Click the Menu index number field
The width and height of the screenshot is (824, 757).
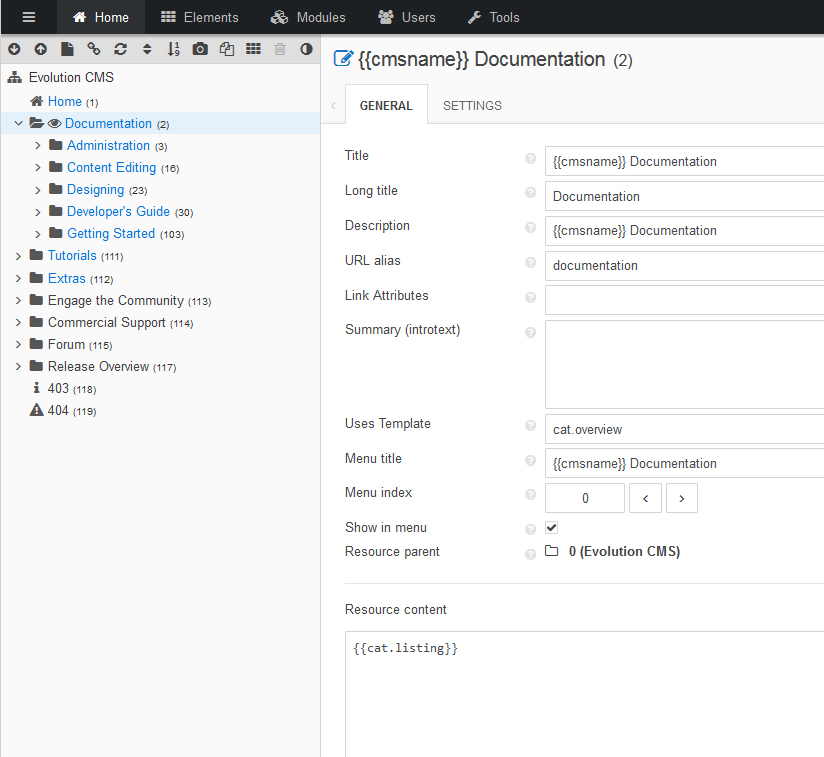pyautogui.click(x=585, y=498)
